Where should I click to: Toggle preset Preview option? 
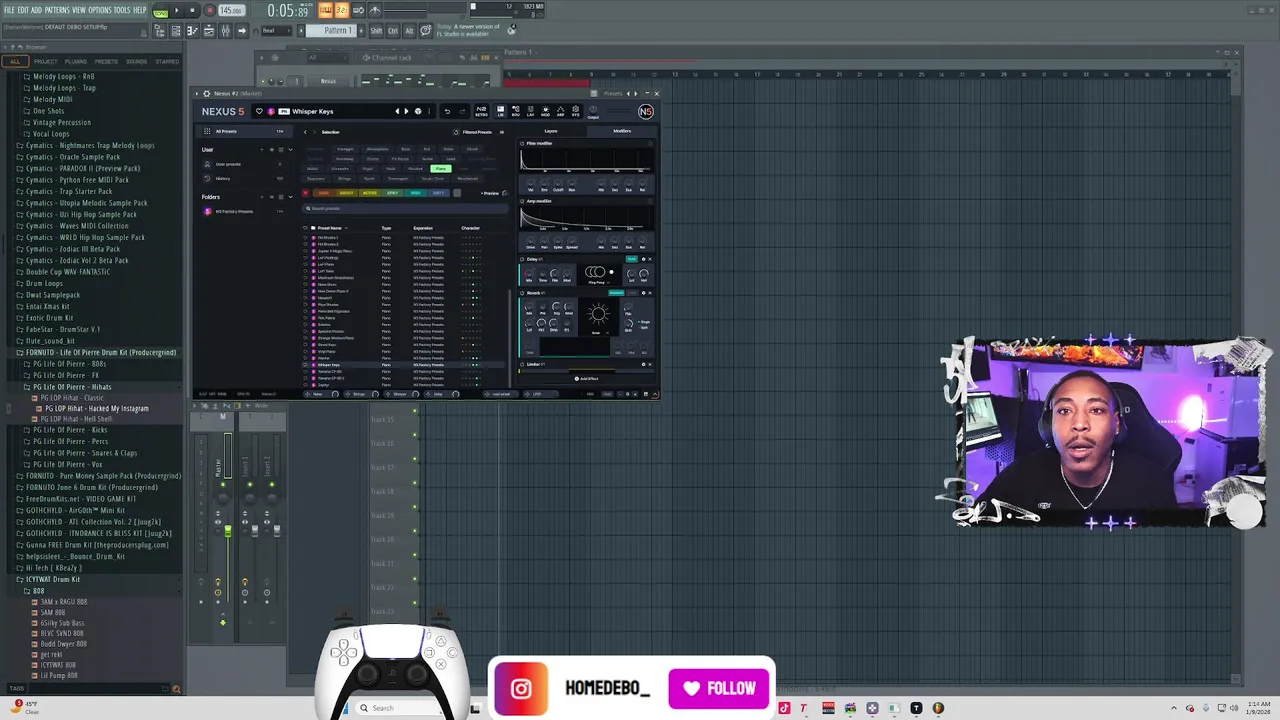(x=491, y=193)
